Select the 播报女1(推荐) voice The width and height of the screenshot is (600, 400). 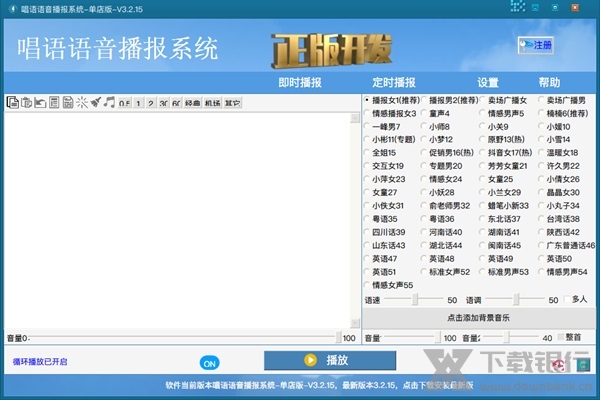(393, 100)
